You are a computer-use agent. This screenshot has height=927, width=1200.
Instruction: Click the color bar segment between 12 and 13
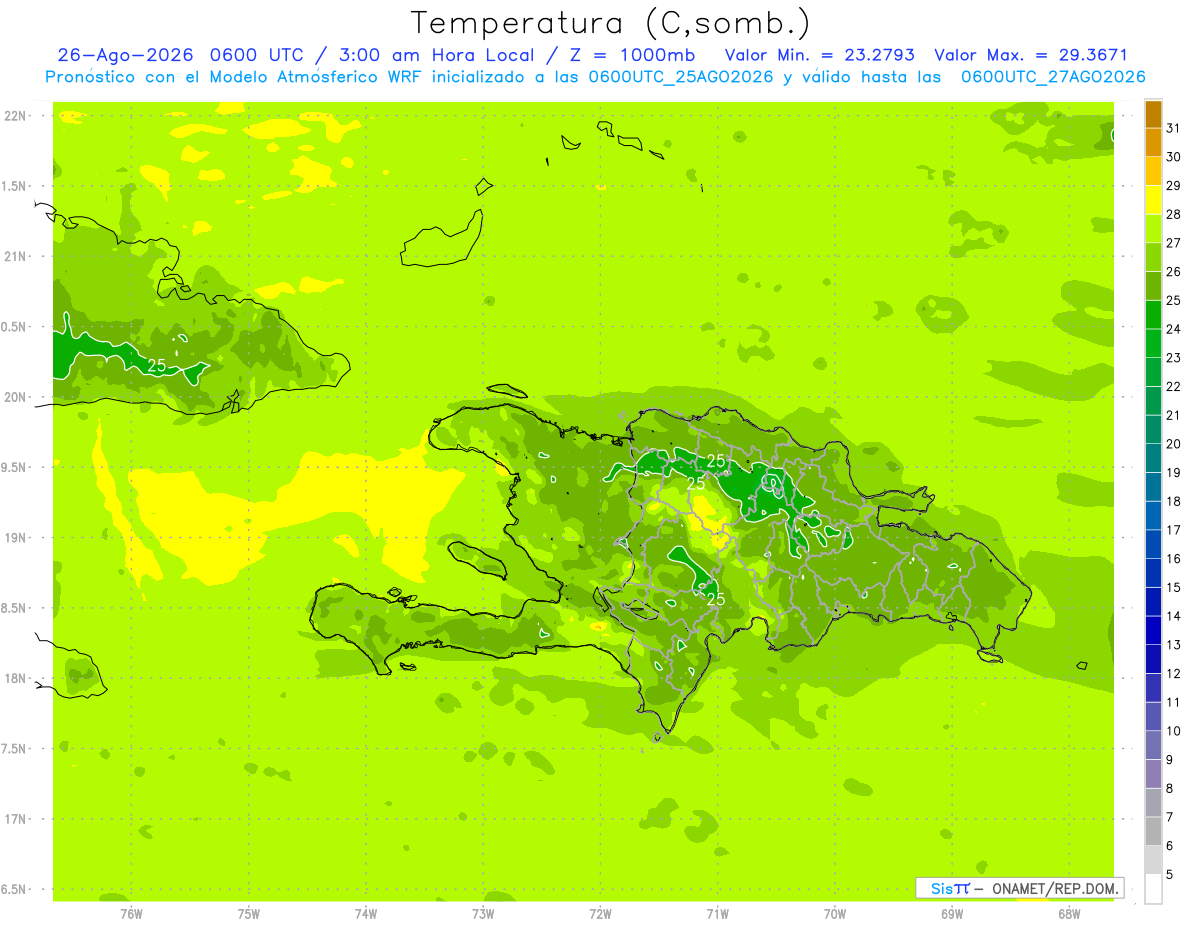pyautogui.click(x=1153, y=659)
